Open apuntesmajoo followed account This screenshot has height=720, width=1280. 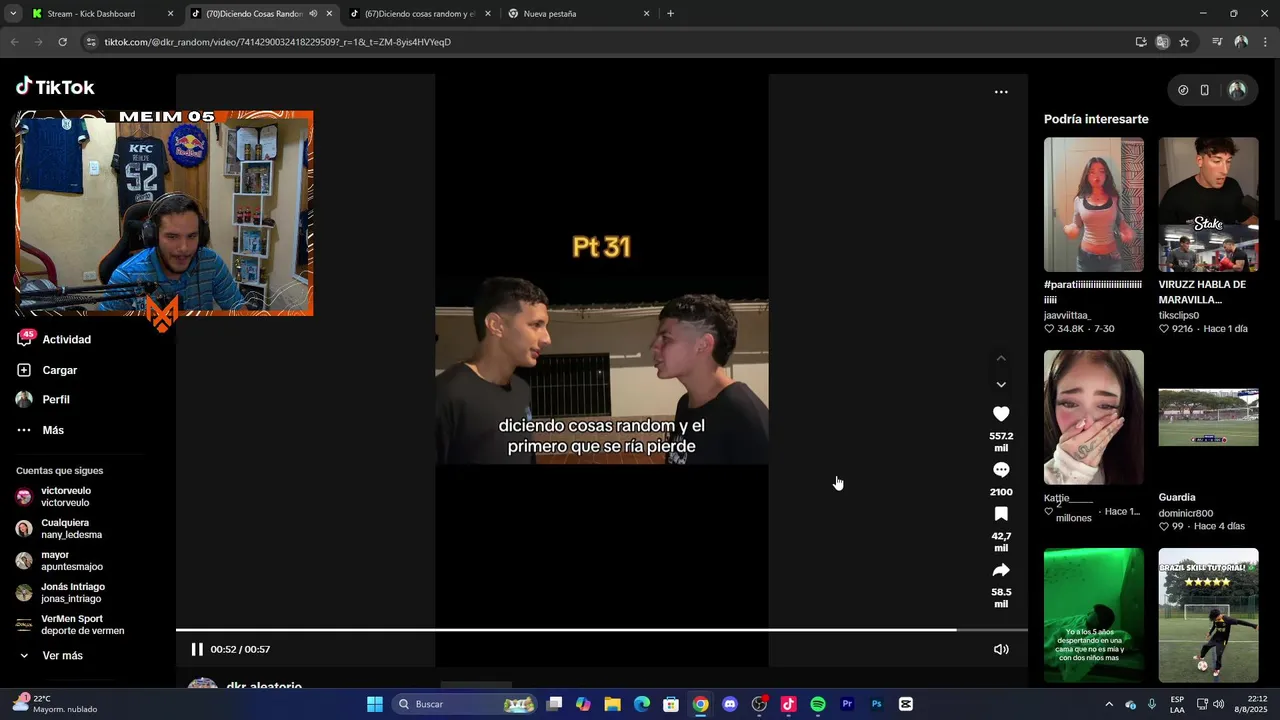point(59,561)
